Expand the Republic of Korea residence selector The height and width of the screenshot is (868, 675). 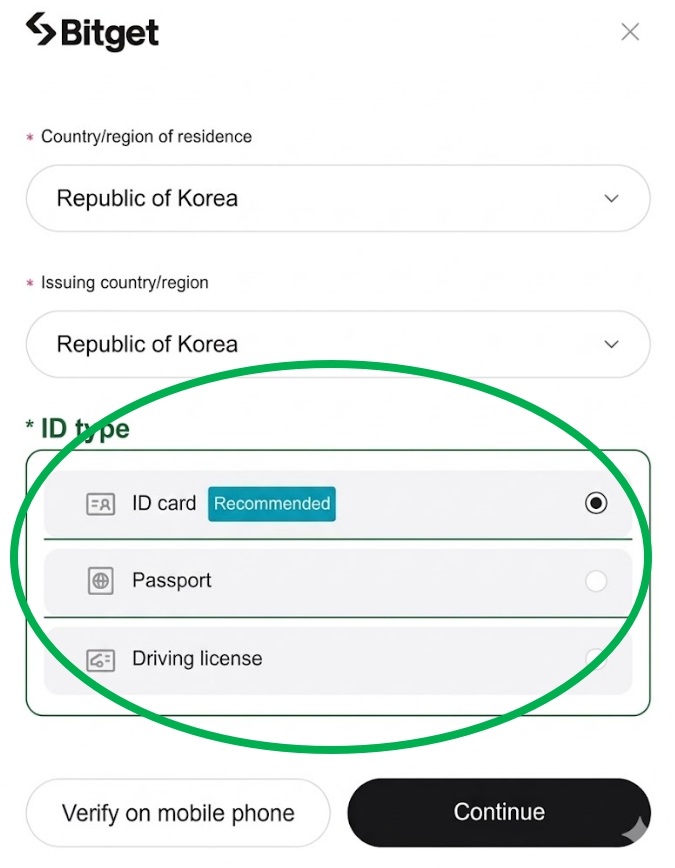point(337,198)
